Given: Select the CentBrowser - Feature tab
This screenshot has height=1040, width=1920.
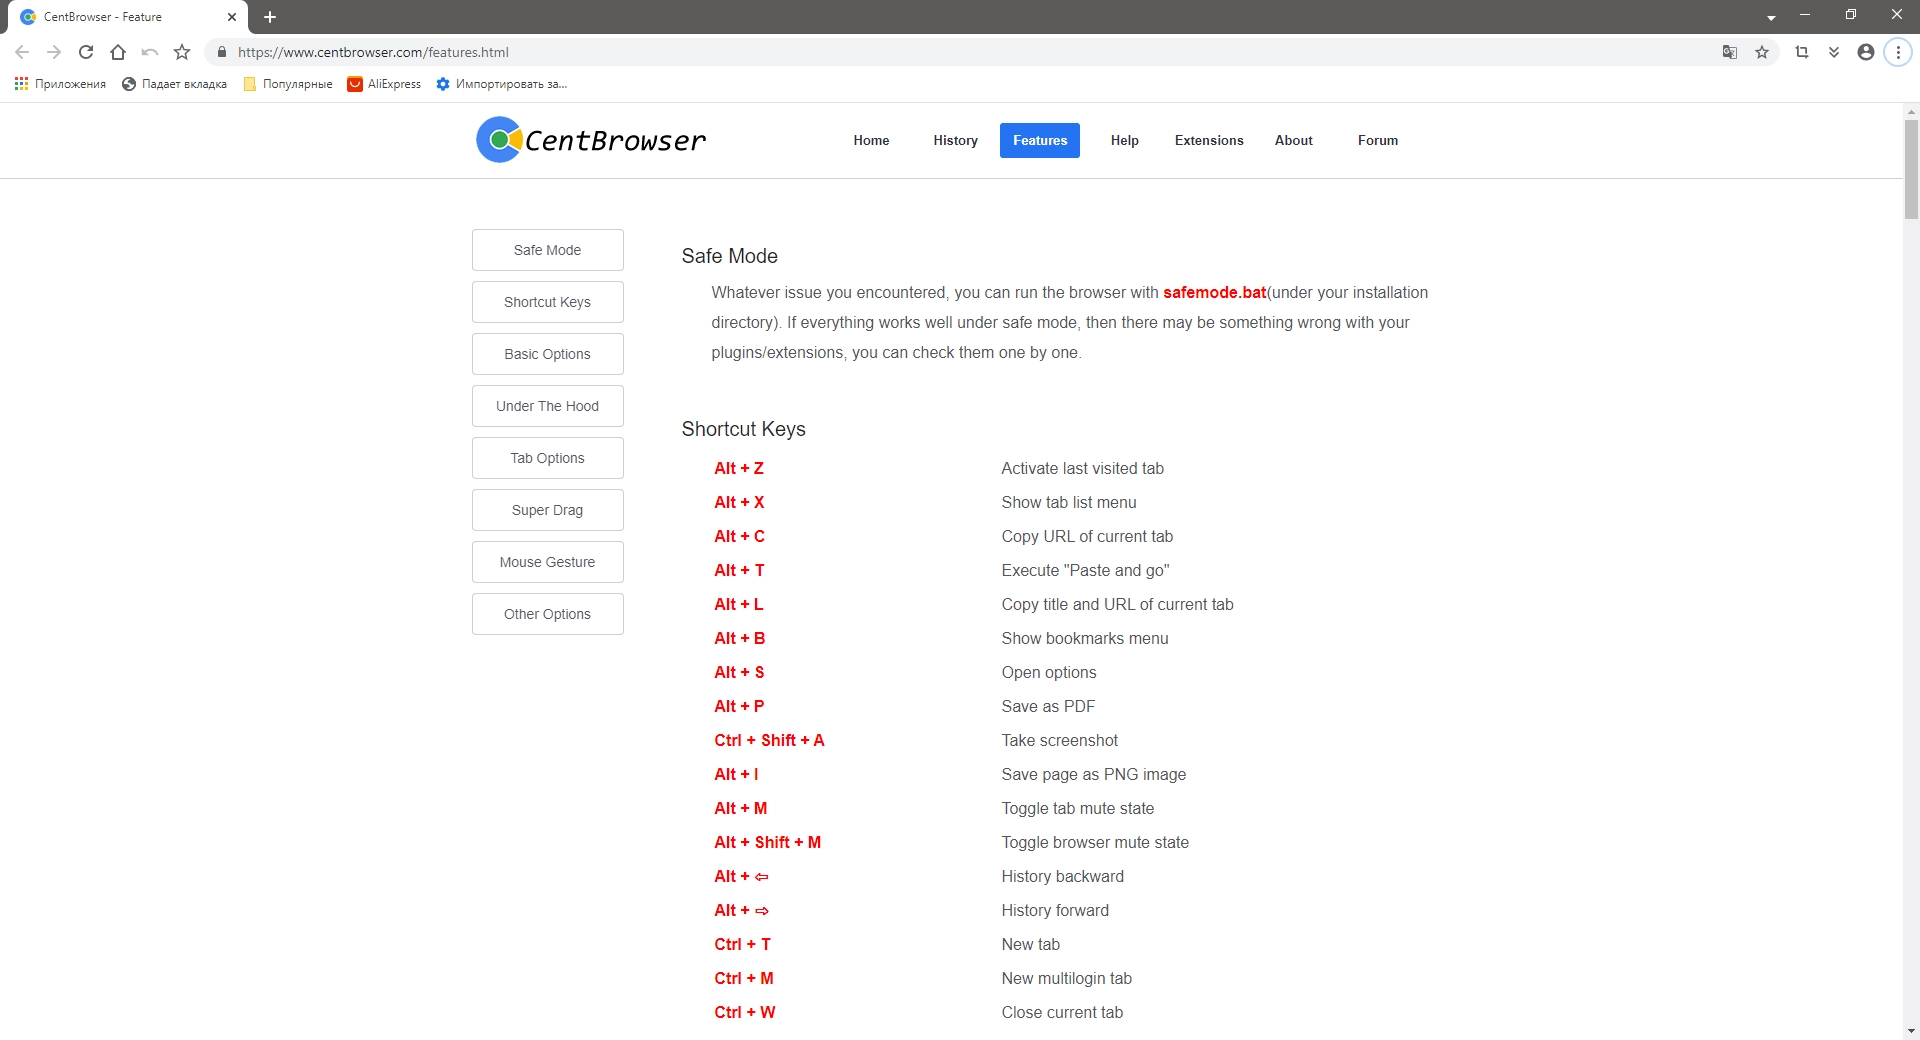Looking at the screenshot, I should (x=128, y=17).
